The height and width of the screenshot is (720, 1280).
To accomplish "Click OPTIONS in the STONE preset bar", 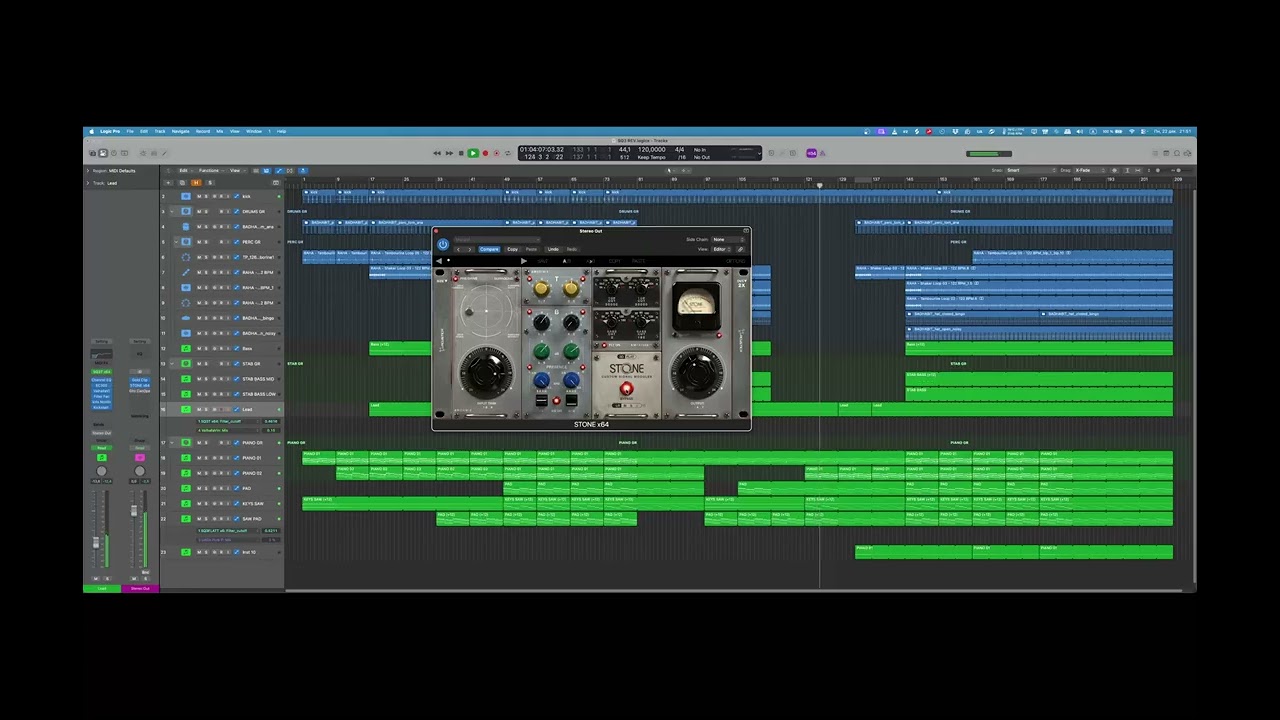I will 736,261.
